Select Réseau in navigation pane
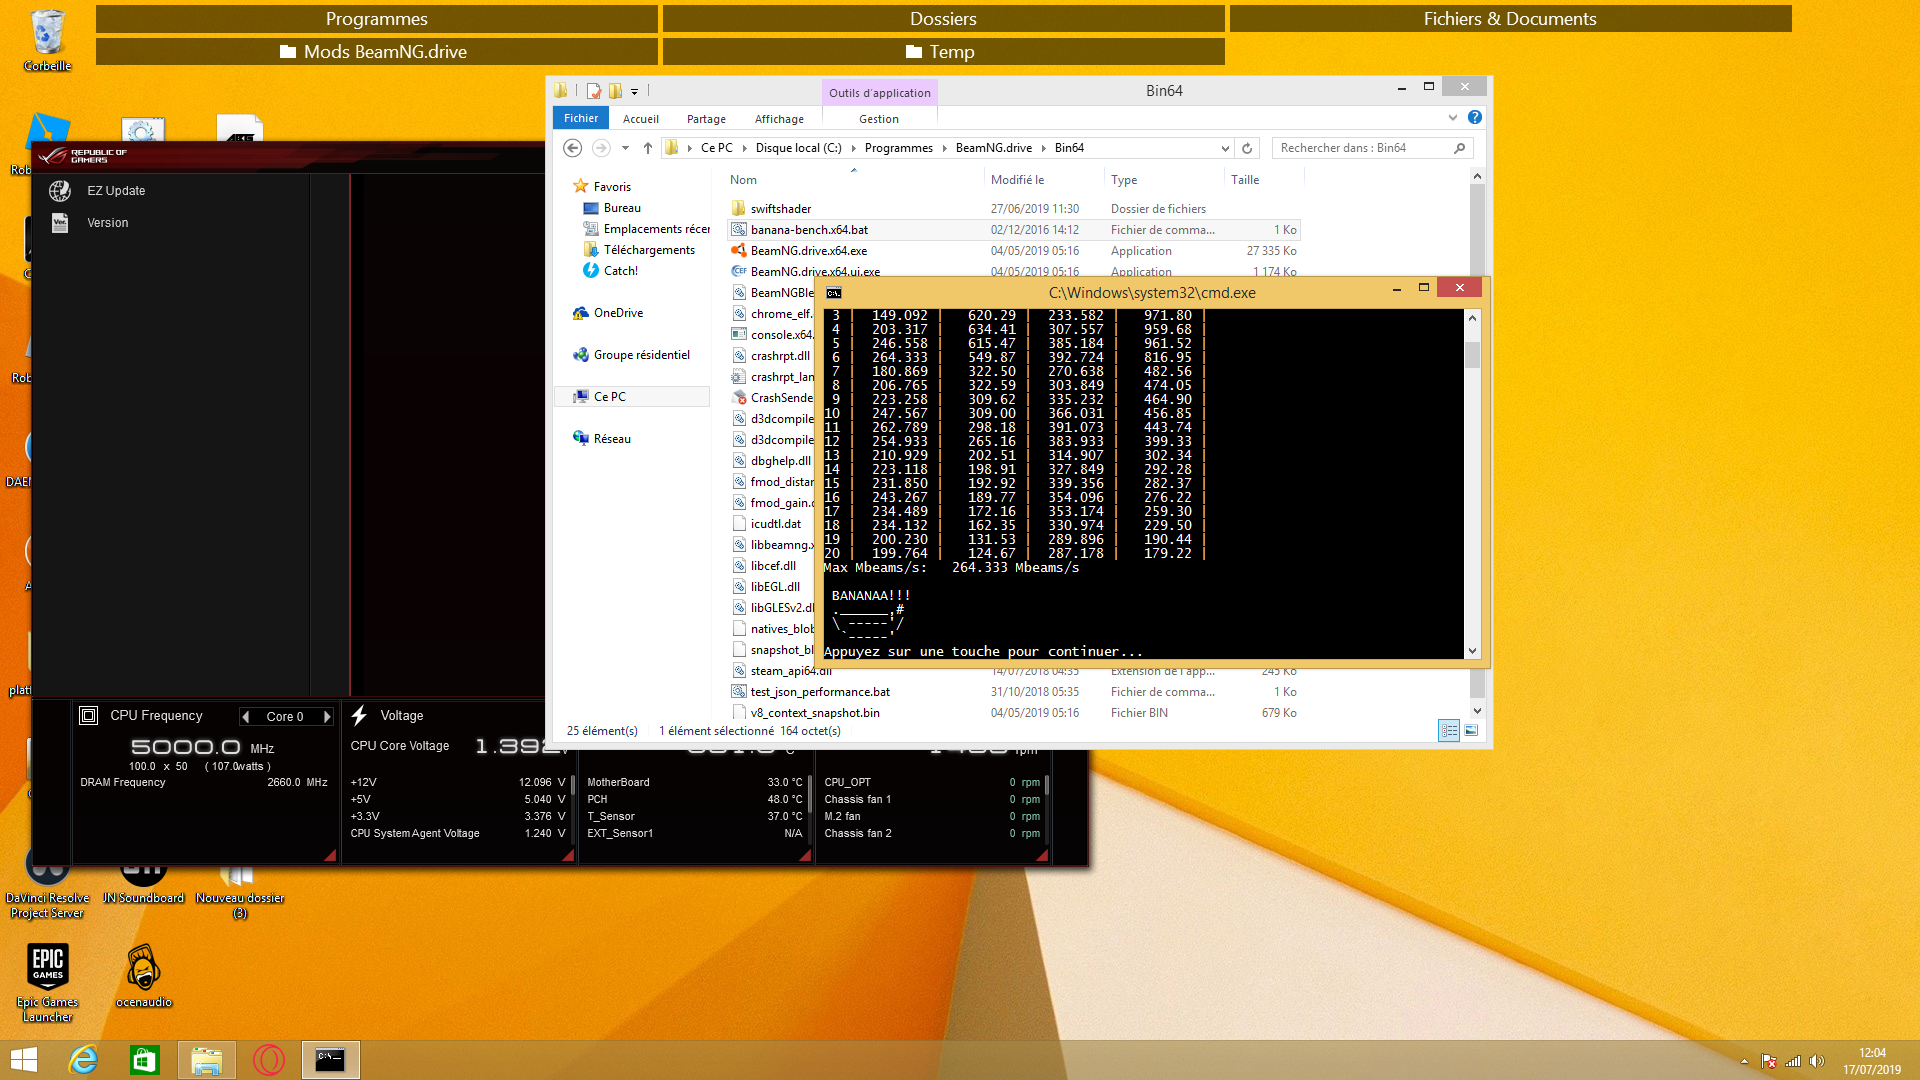The width and height of the screenshot is (1920, 1080). pos(612,439)
